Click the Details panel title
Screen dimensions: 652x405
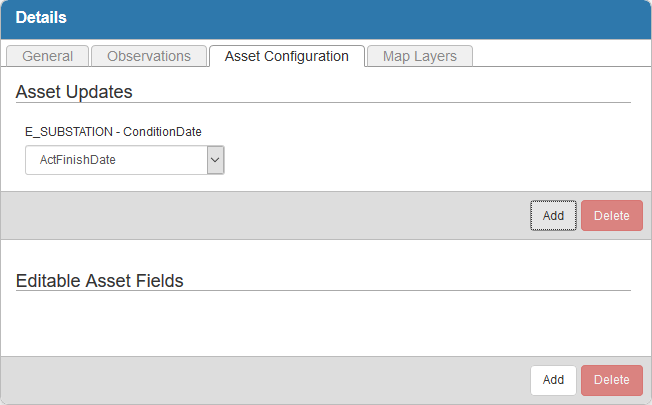tap(41, 18)
